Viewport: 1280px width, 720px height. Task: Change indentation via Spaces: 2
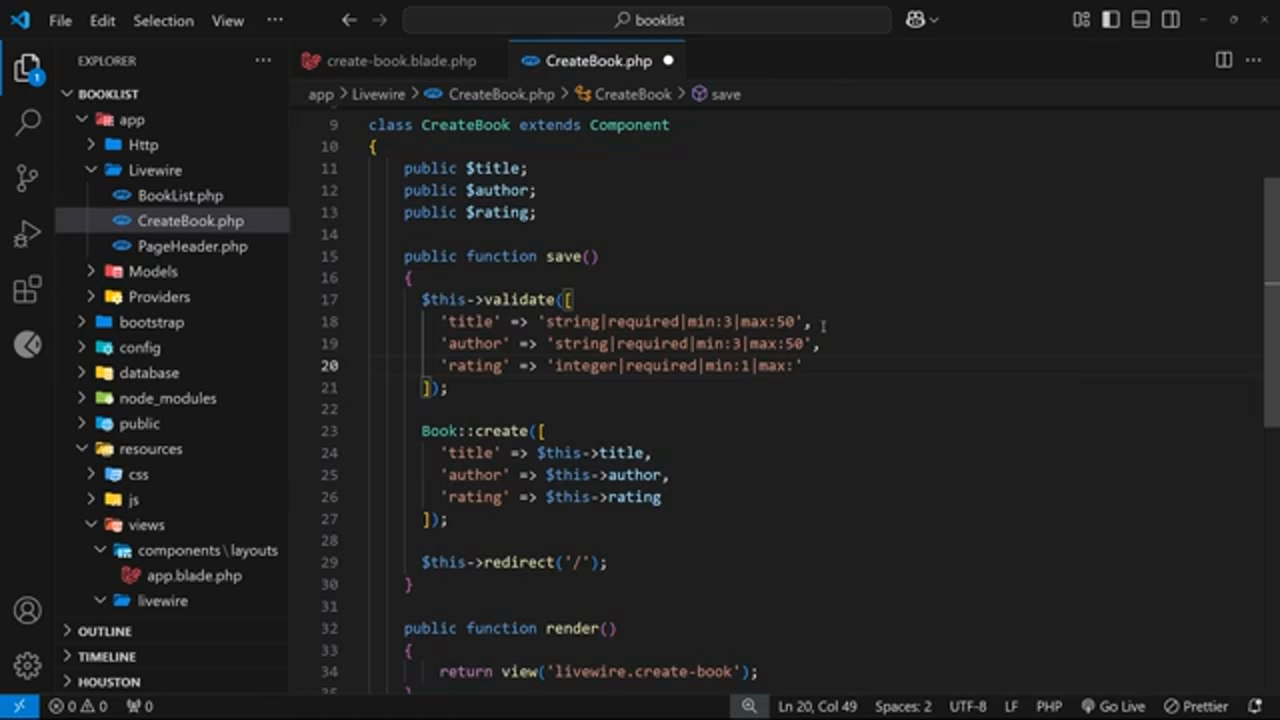click(903, 706)
